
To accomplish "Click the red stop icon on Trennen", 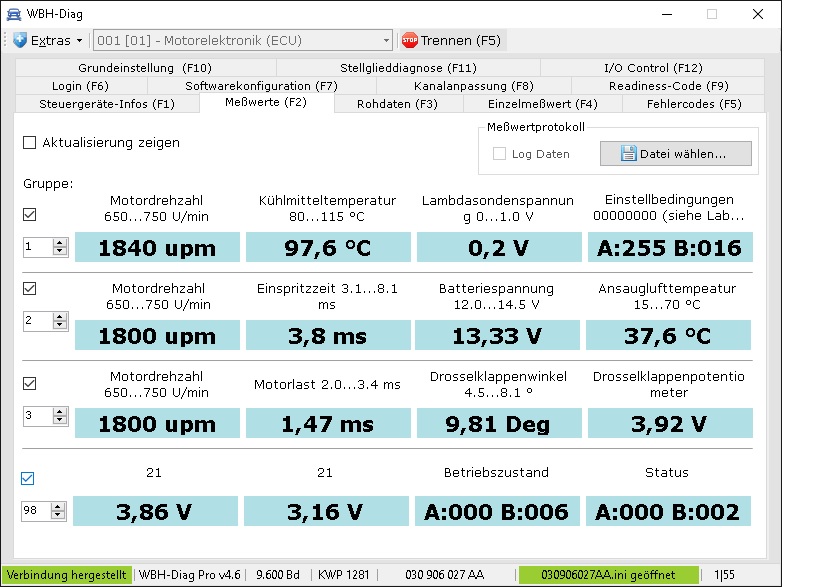I will tap(410, 41).
